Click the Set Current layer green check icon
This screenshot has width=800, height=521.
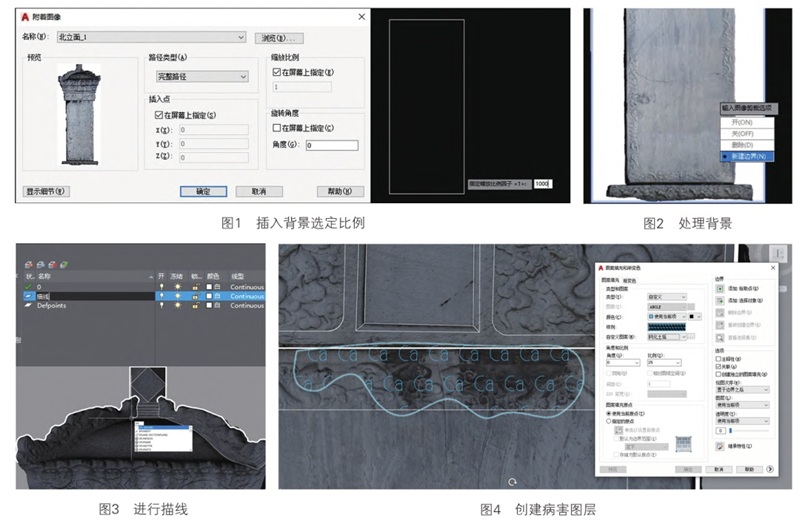tap(64, 265)
